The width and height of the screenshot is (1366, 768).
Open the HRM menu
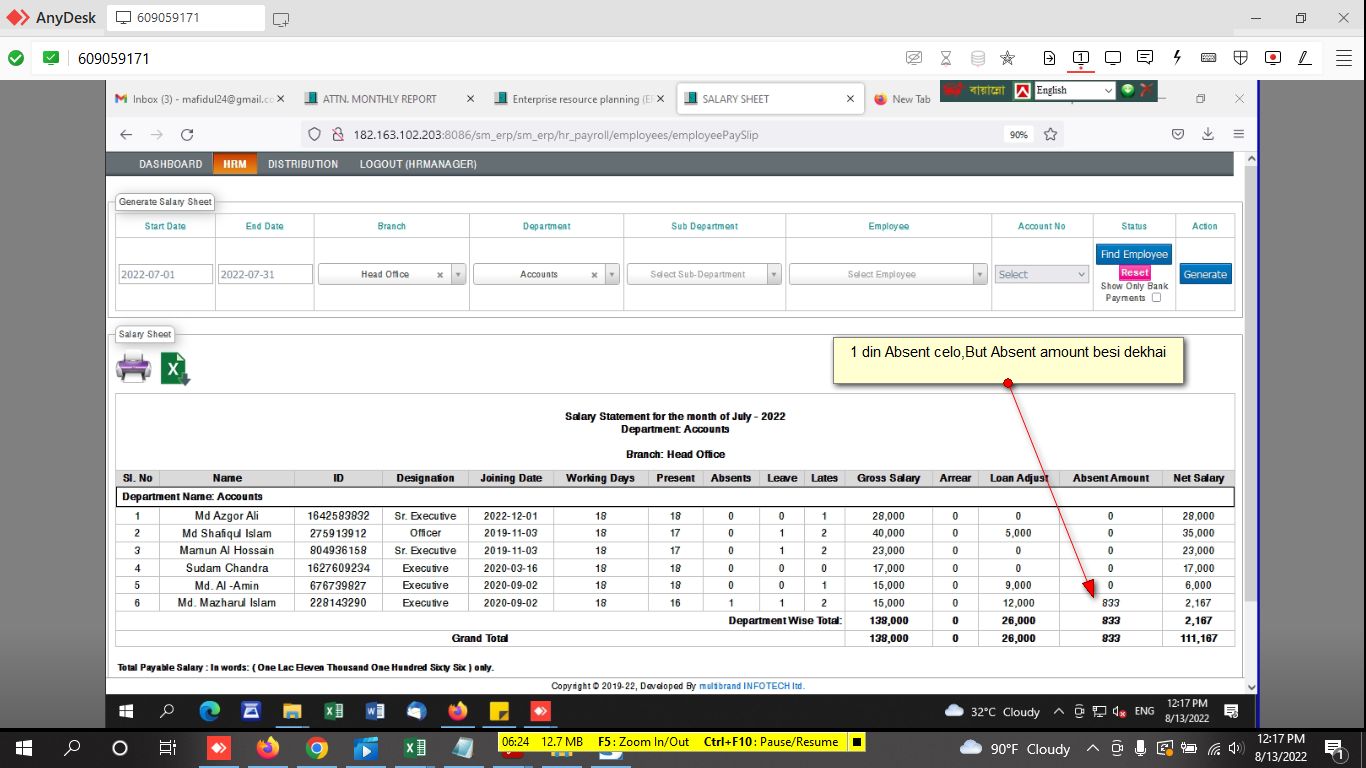(x=234, y=164)
